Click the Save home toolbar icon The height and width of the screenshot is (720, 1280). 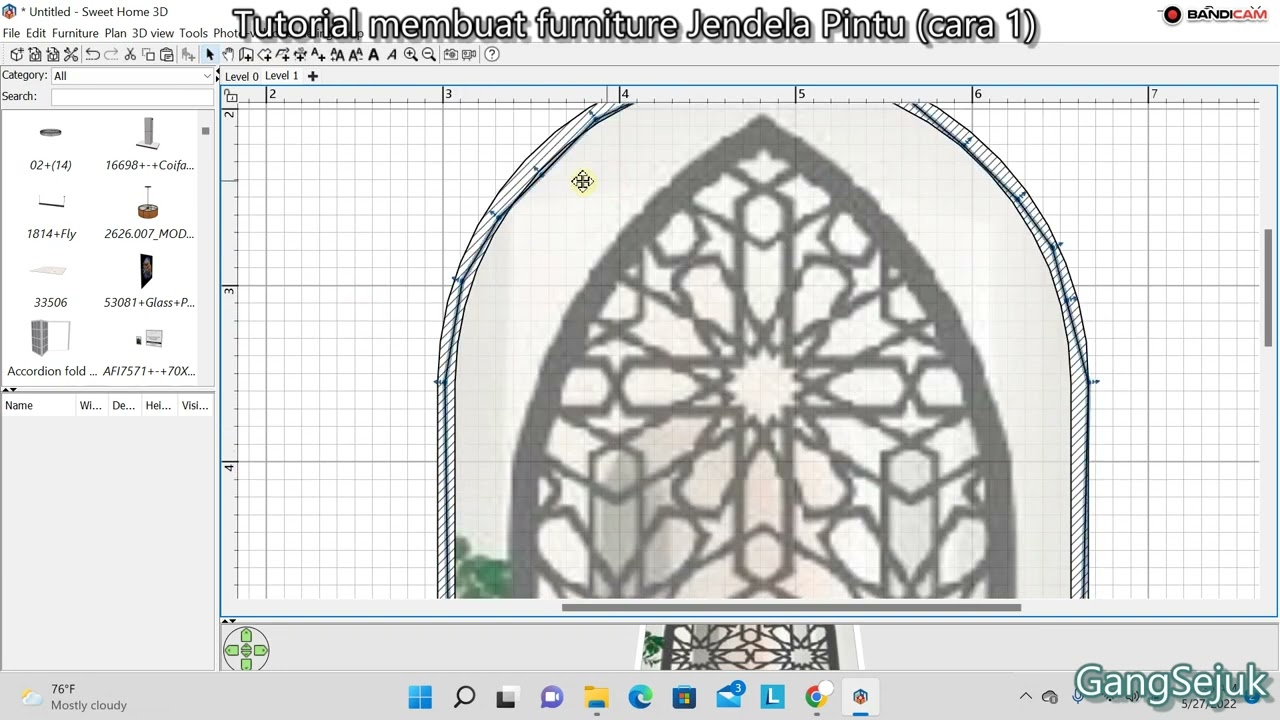tap(52, 54)
